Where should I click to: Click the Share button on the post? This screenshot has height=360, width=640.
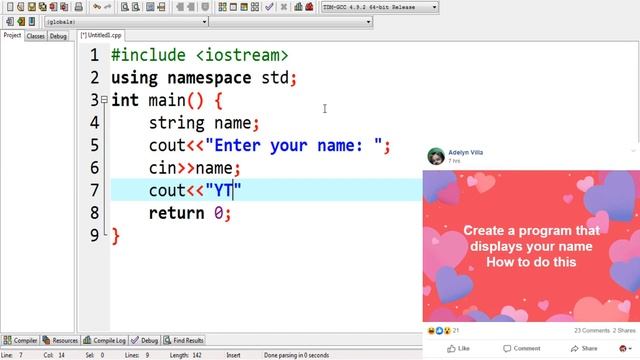584,348
